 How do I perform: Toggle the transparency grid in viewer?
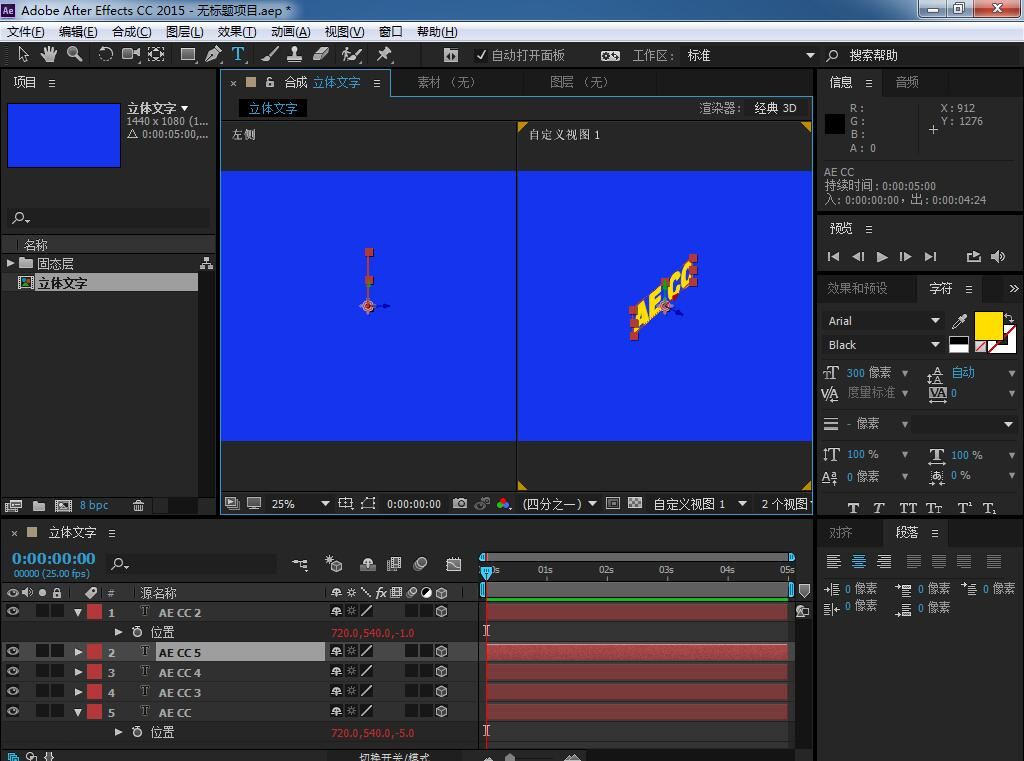click(635, 504)
